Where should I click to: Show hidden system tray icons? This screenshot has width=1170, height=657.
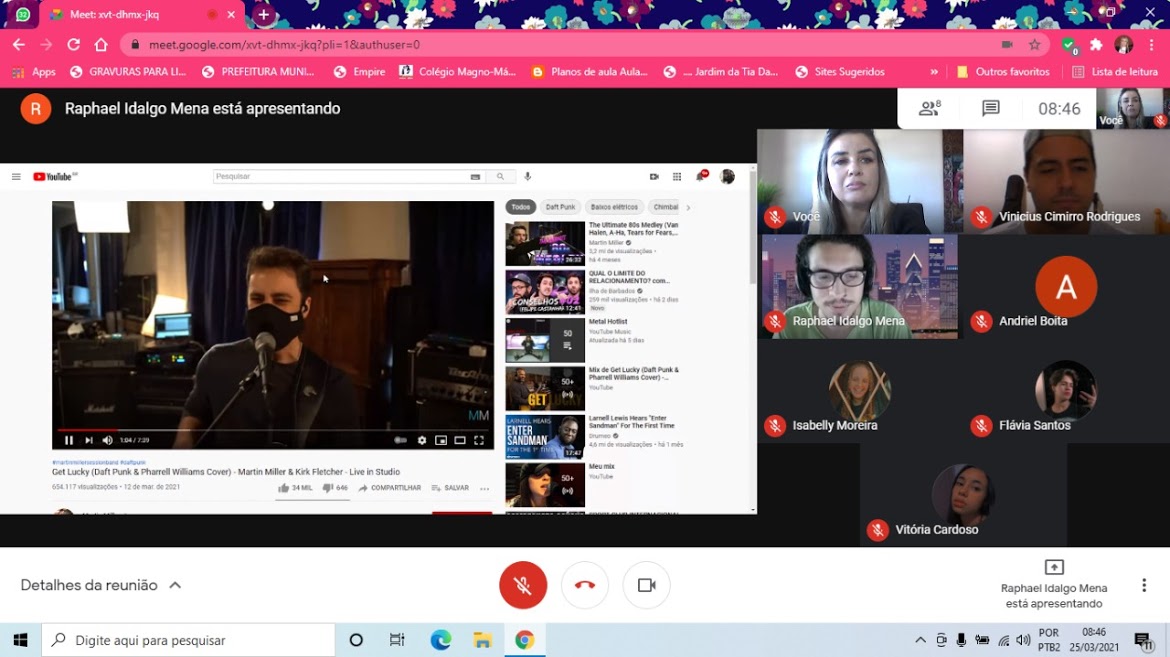click(x=920, y=640)
